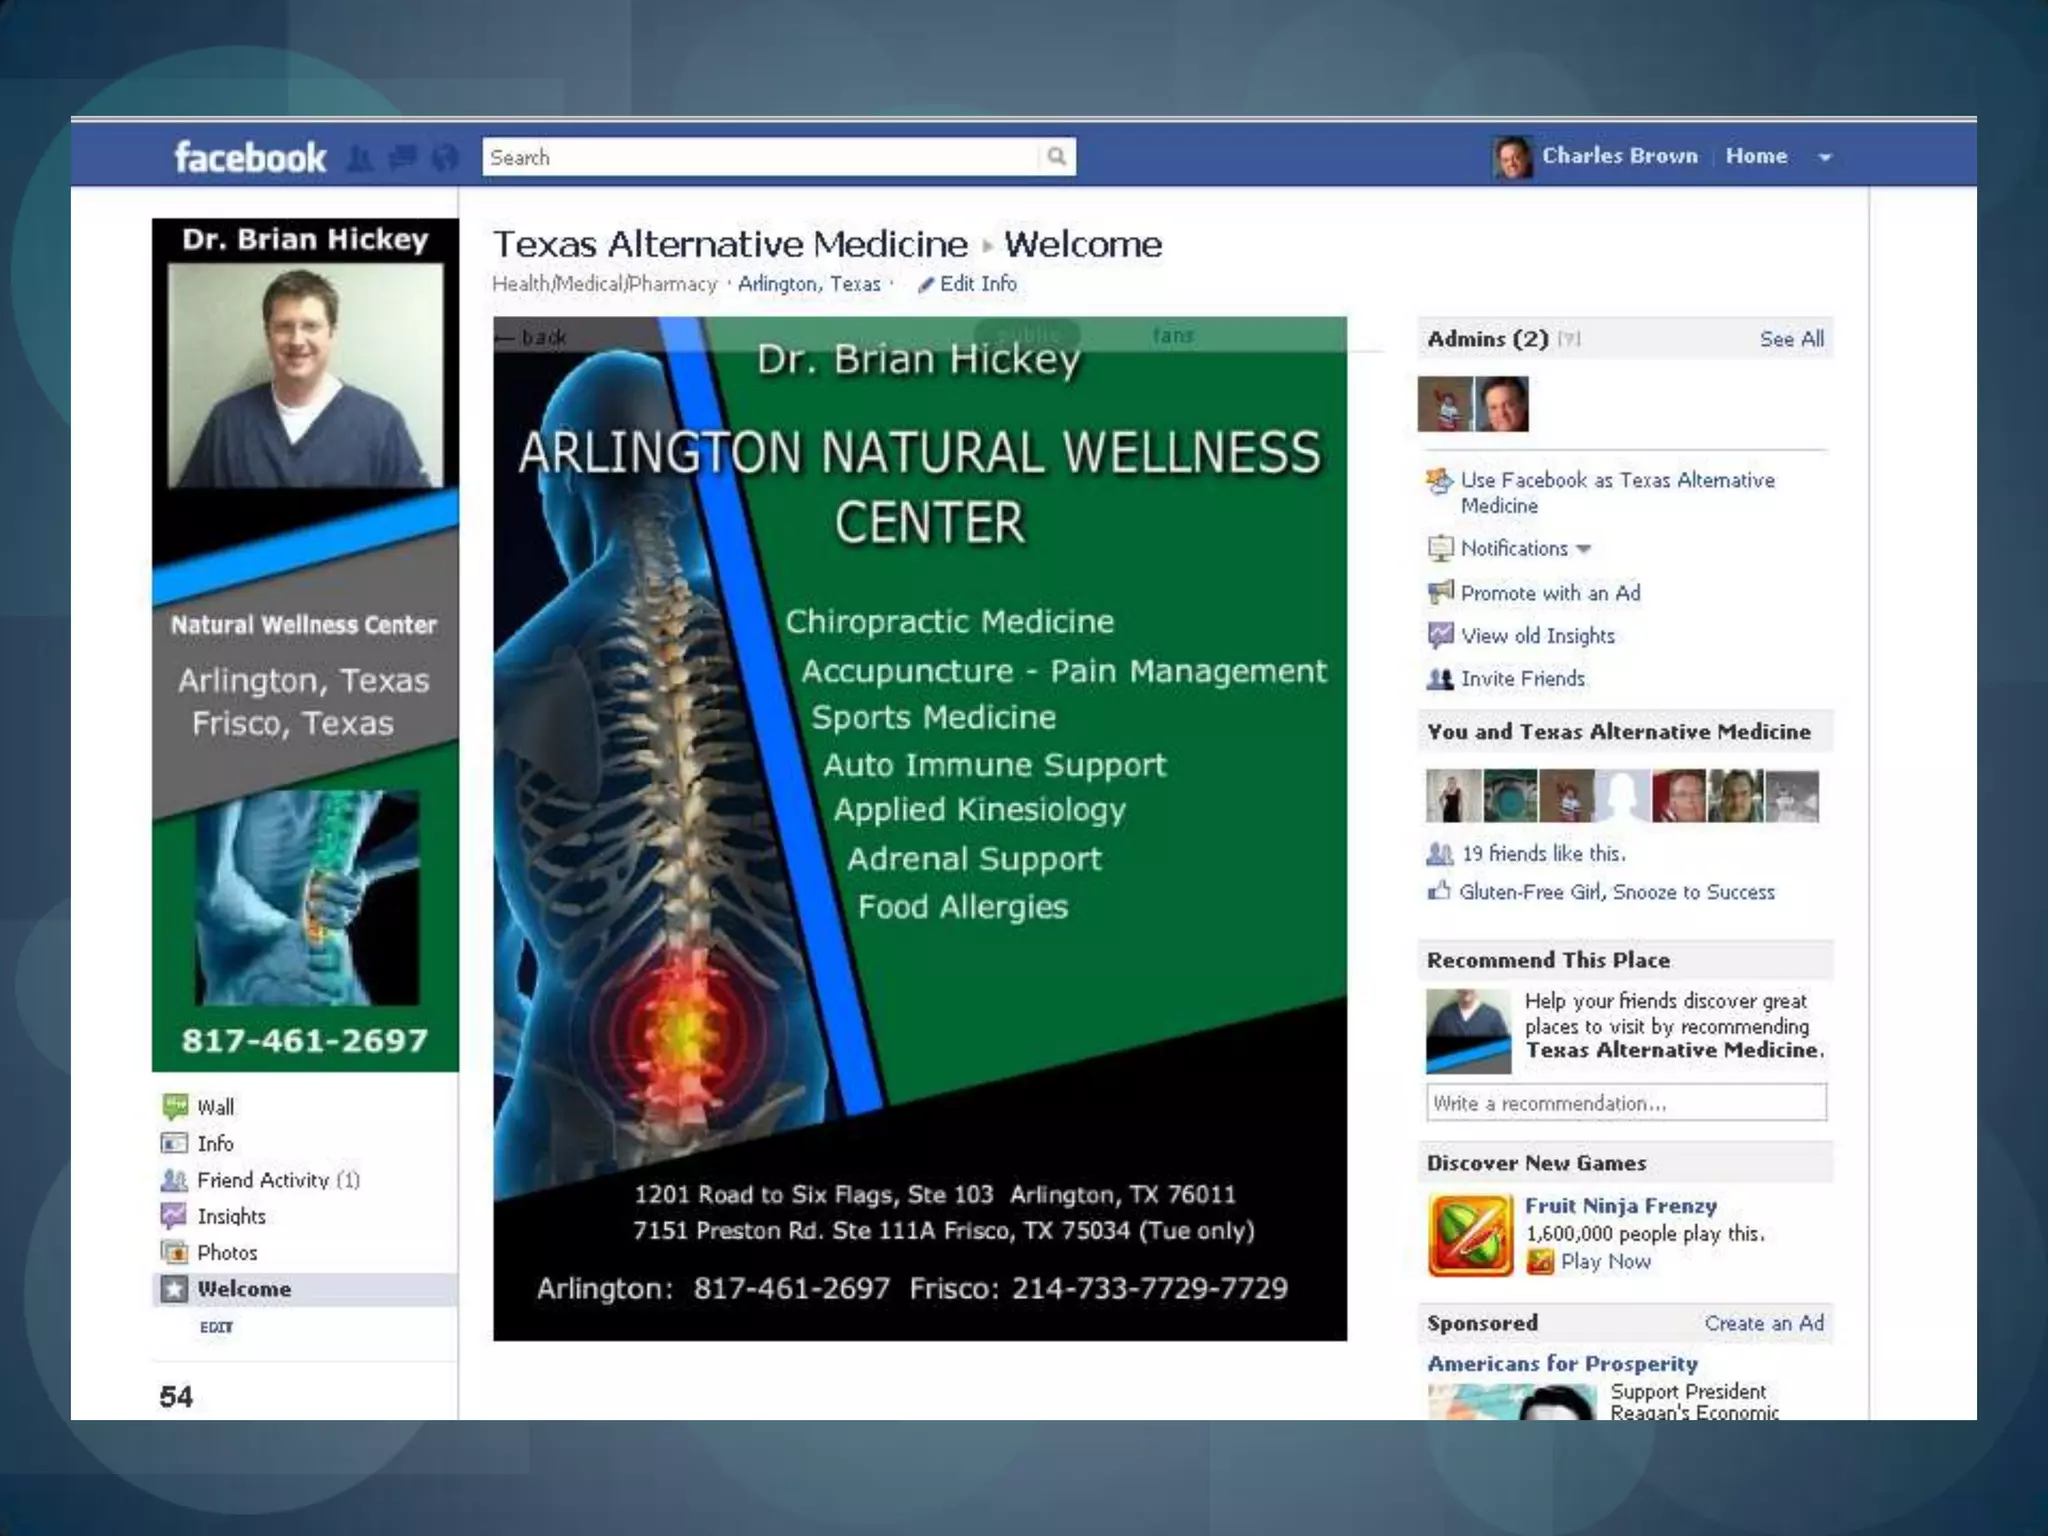Click into the Search field

tap(760, 157)
